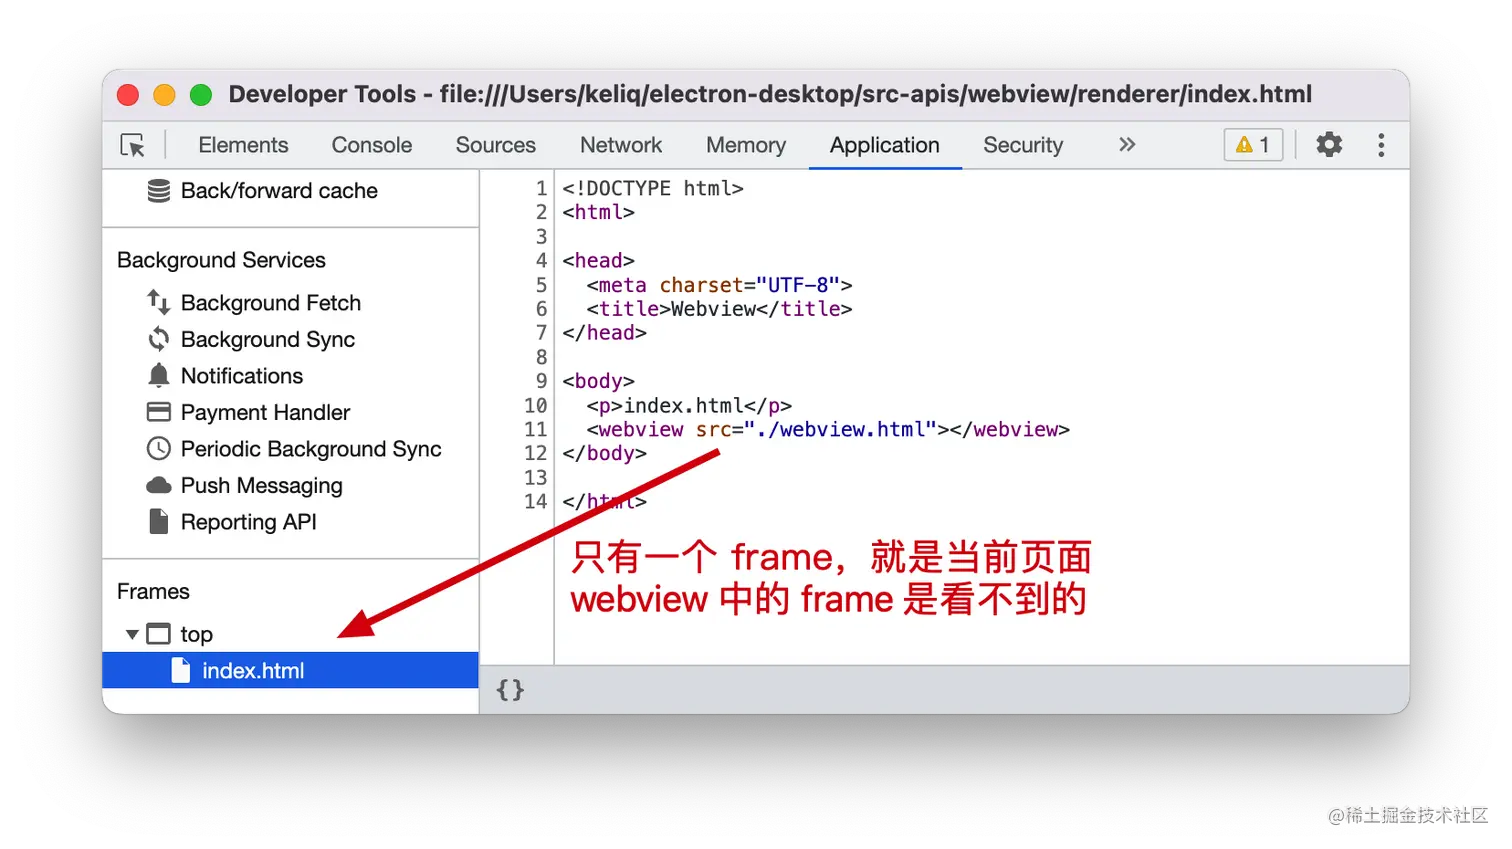Open the Console tab
This screenshot has width=1512, height=849.
coord(372,145)
